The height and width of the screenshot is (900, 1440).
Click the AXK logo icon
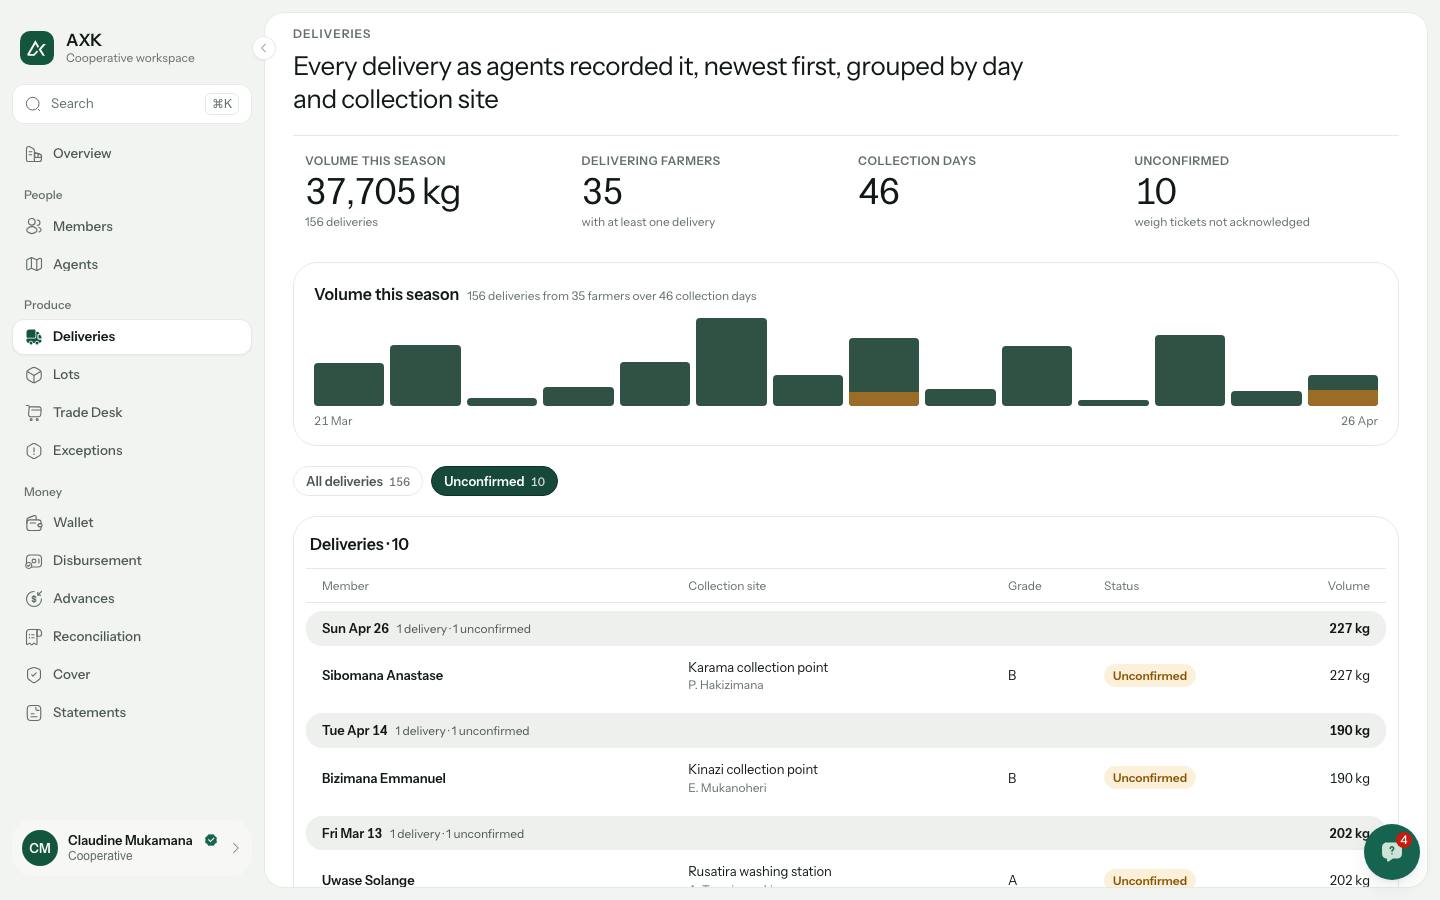[x=37, y=48]
